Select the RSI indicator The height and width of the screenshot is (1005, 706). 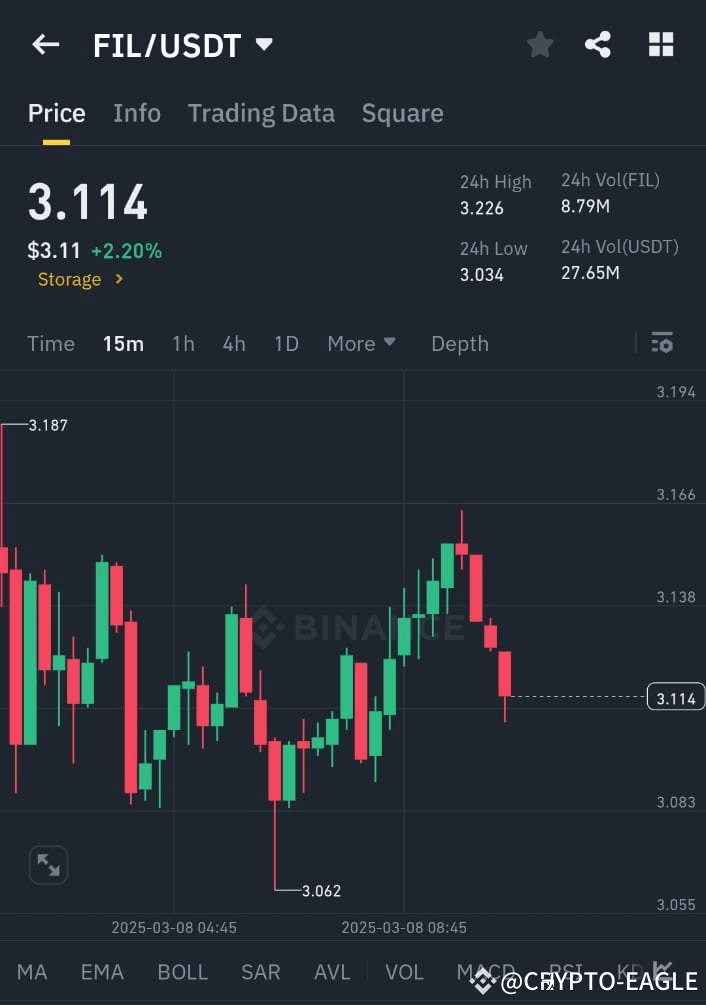[x=565, y=971]
